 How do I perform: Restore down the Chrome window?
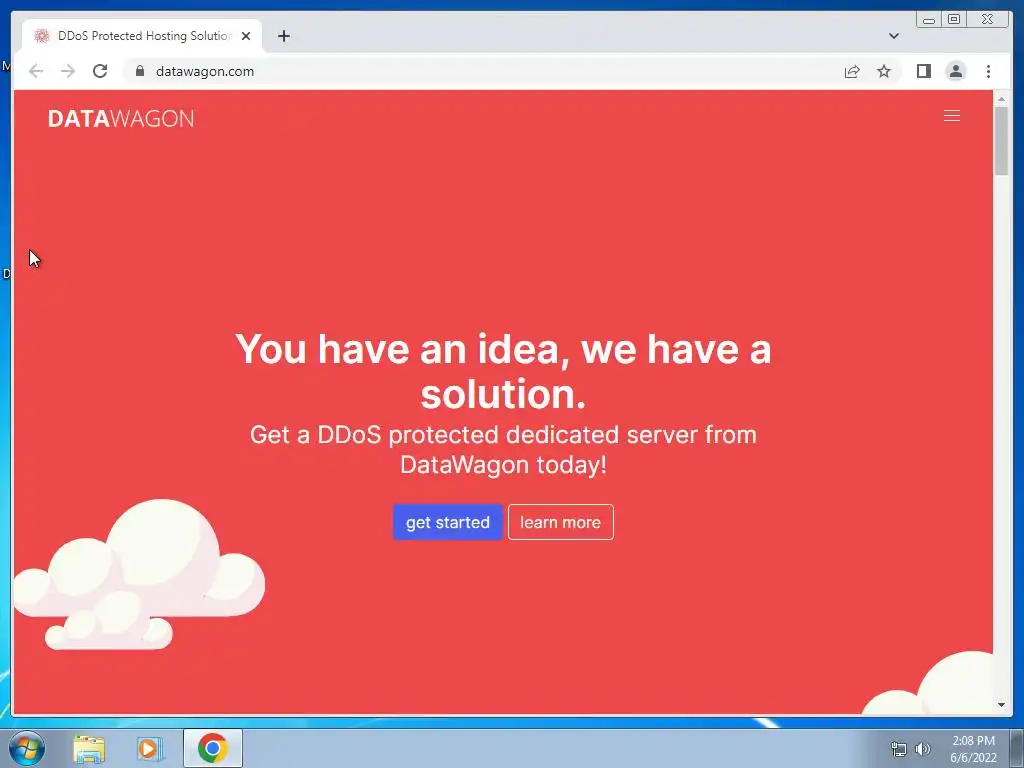954,20
